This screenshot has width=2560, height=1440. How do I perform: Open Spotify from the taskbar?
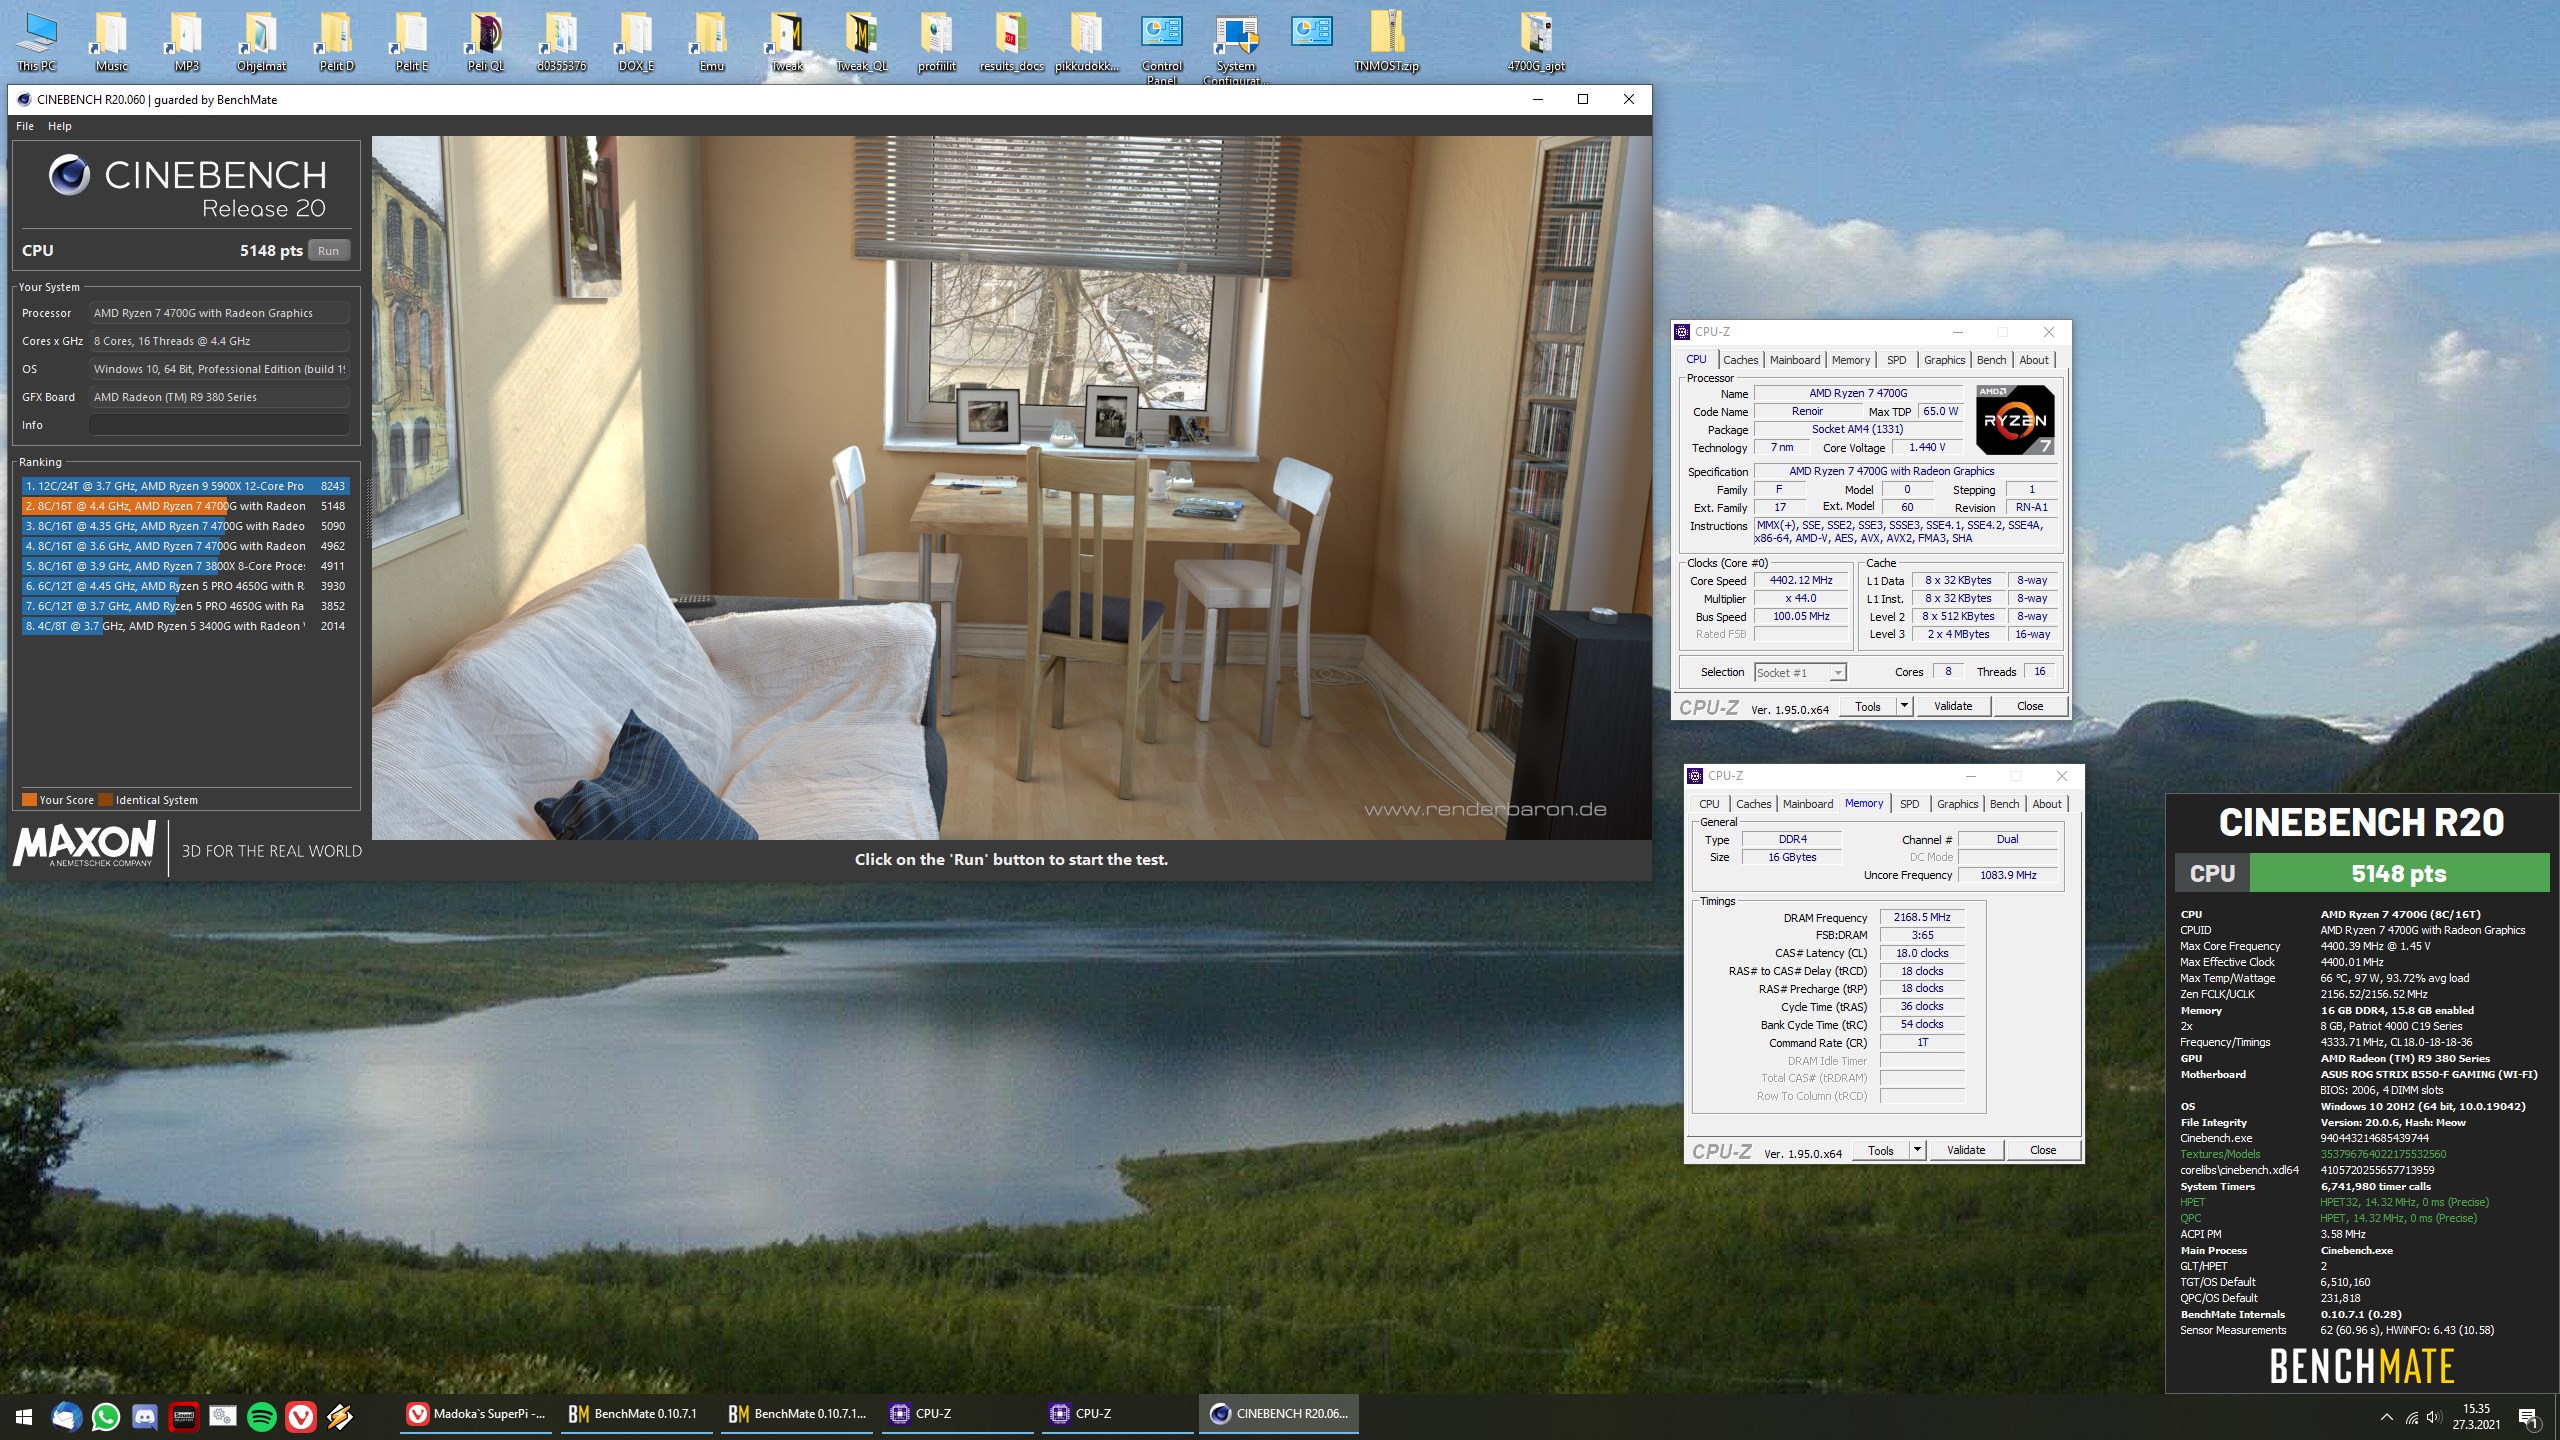click(262, 1415)
